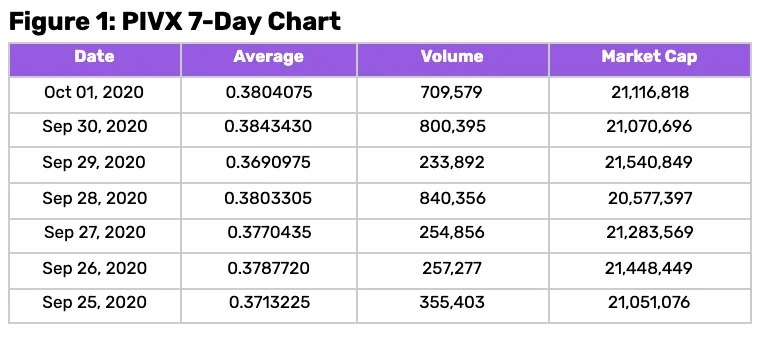Select the Oct 01, 2020 date cell
774x360 pixels.
coord(94,92)
